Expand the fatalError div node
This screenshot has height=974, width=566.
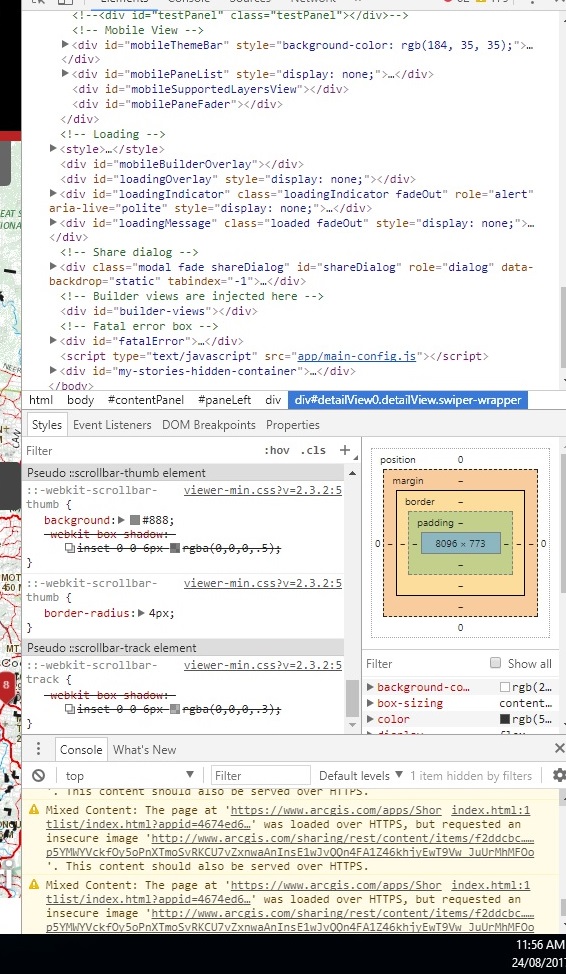point(53,340)
